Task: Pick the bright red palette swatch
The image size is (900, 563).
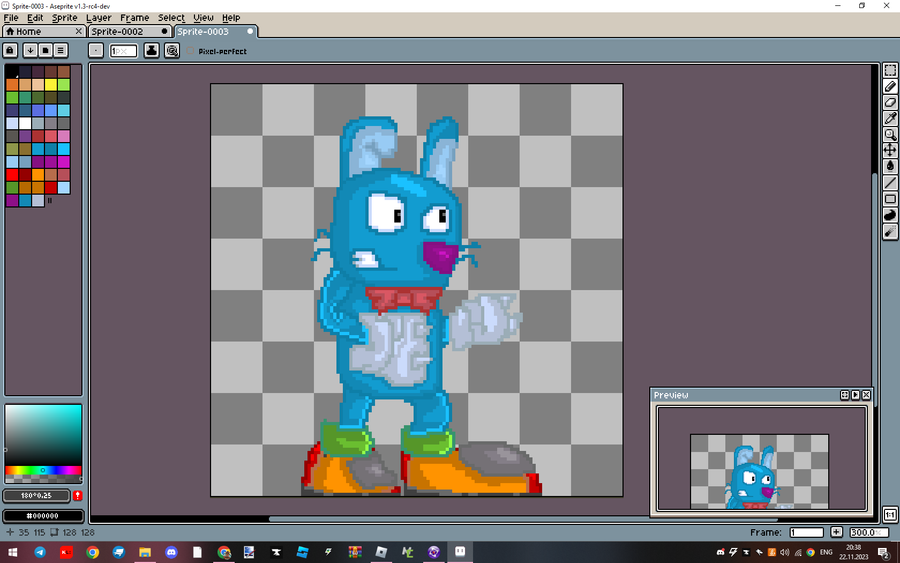Action: [12, 174]
